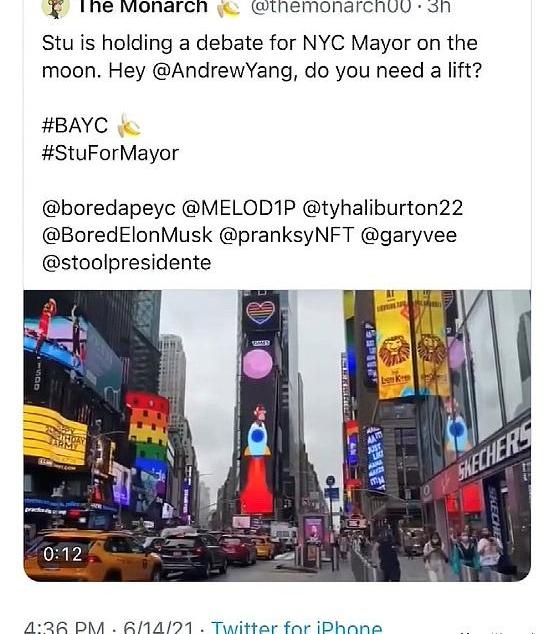Play the Times Square video
The image size is (554, 634).
click(x=277, y=435)
